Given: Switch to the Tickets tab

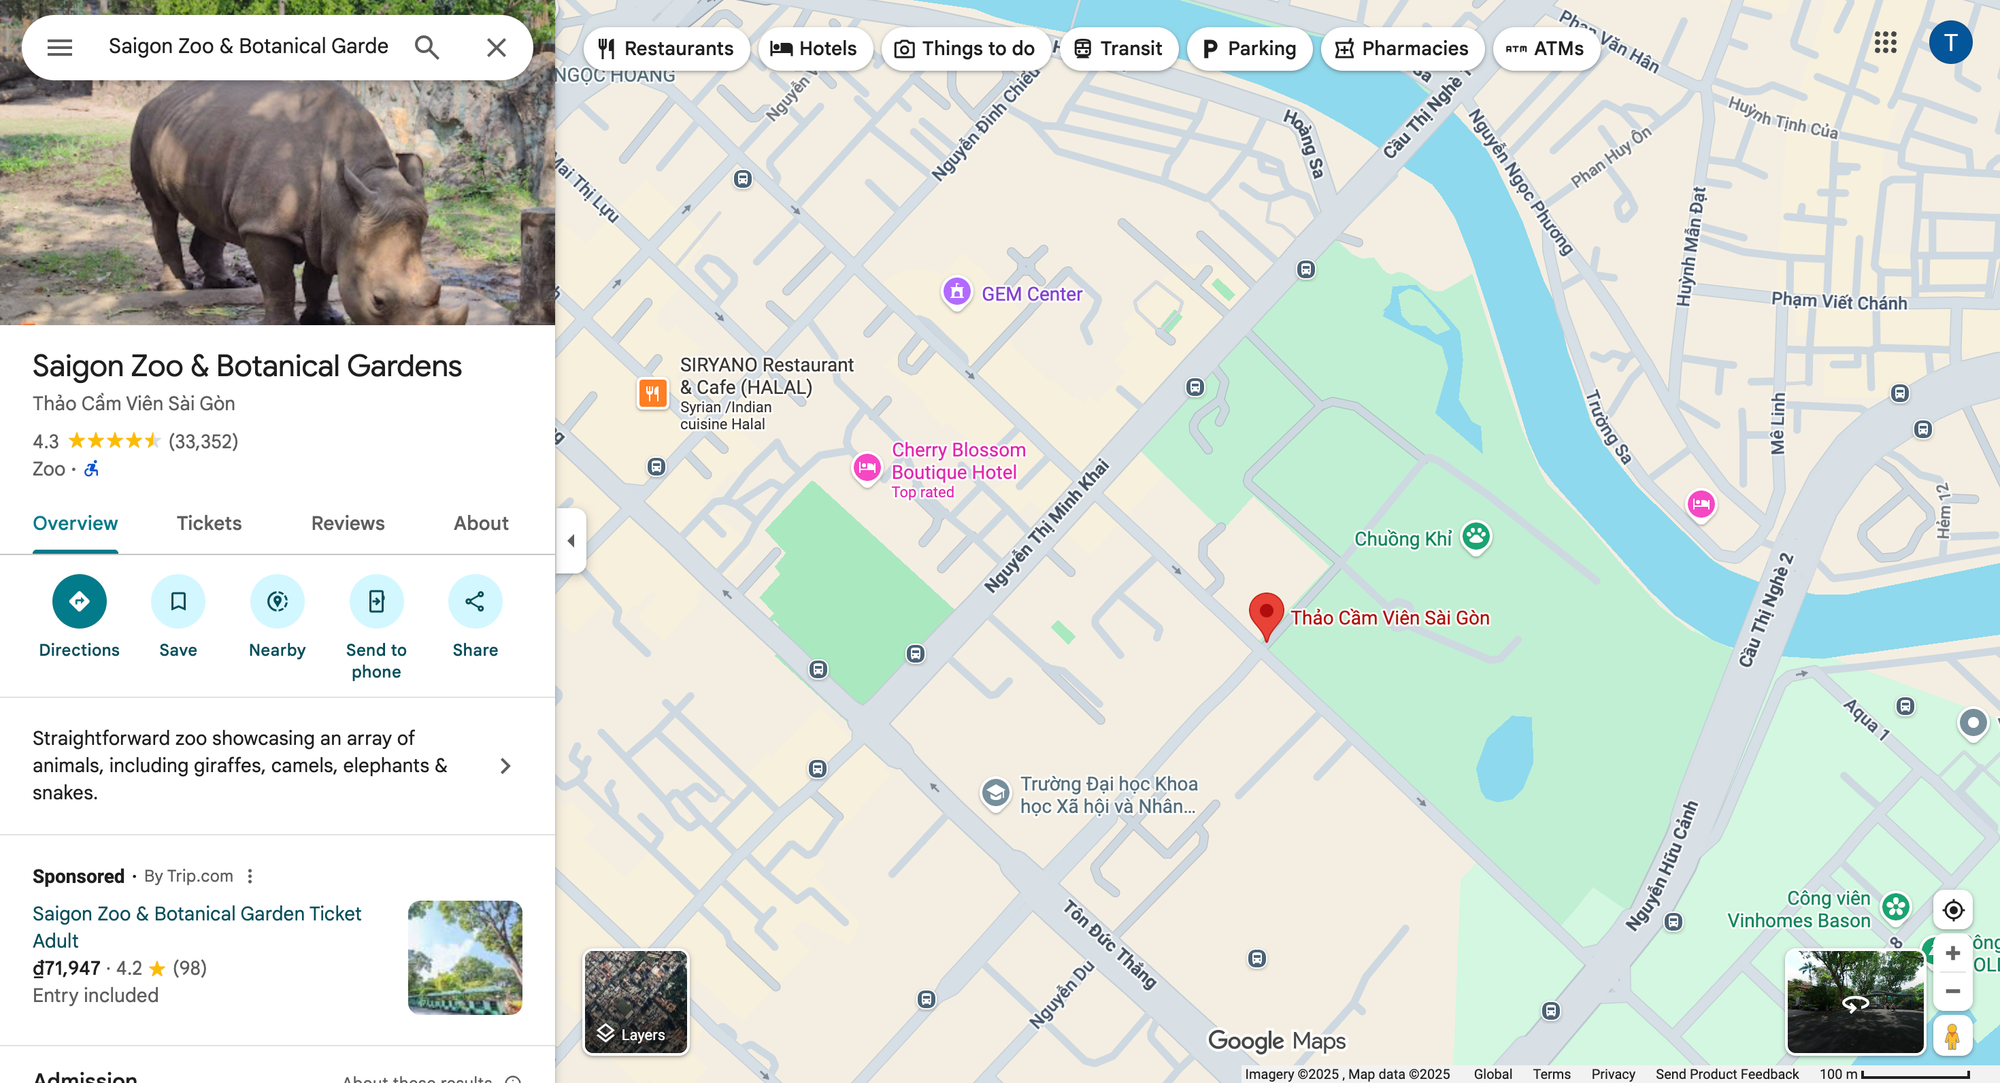Looking at the screenshot, I should [x=209, y=523].
